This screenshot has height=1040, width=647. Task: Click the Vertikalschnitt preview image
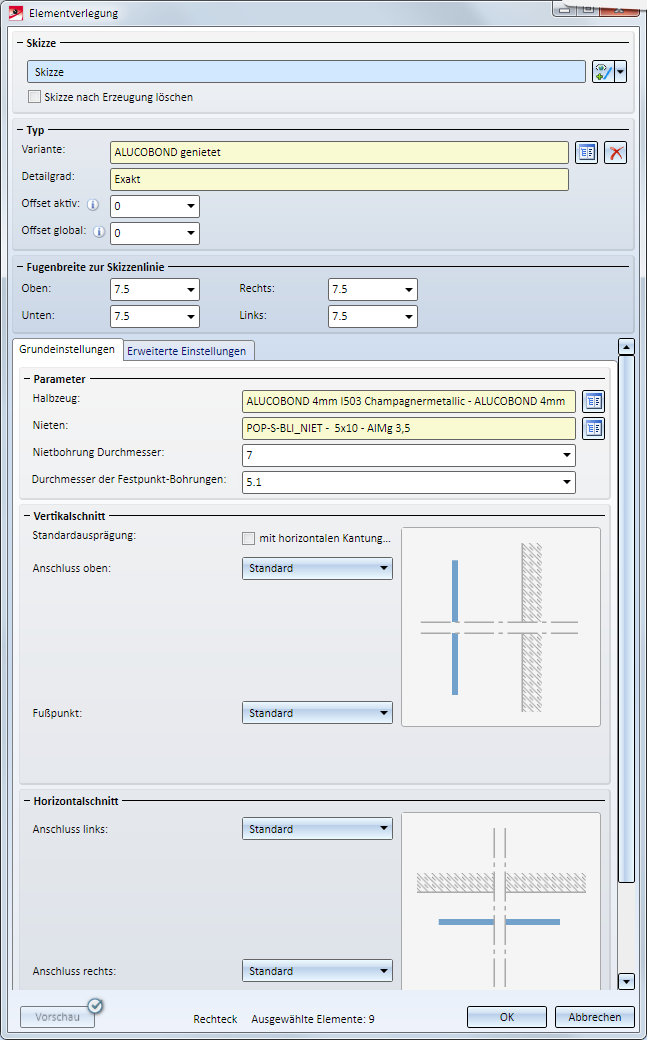[501, 627]
